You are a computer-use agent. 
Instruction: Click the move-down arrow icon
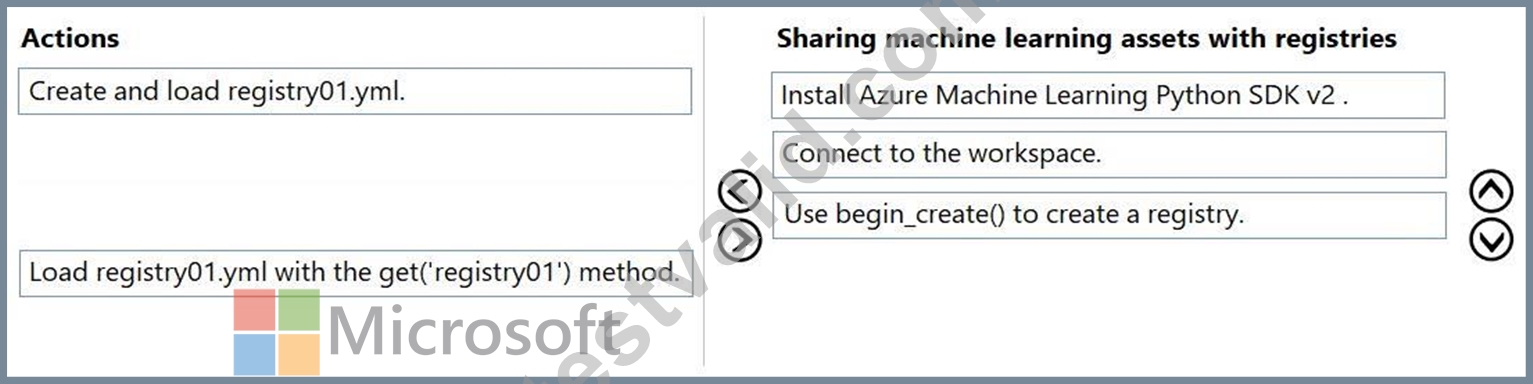[1491, 240]
